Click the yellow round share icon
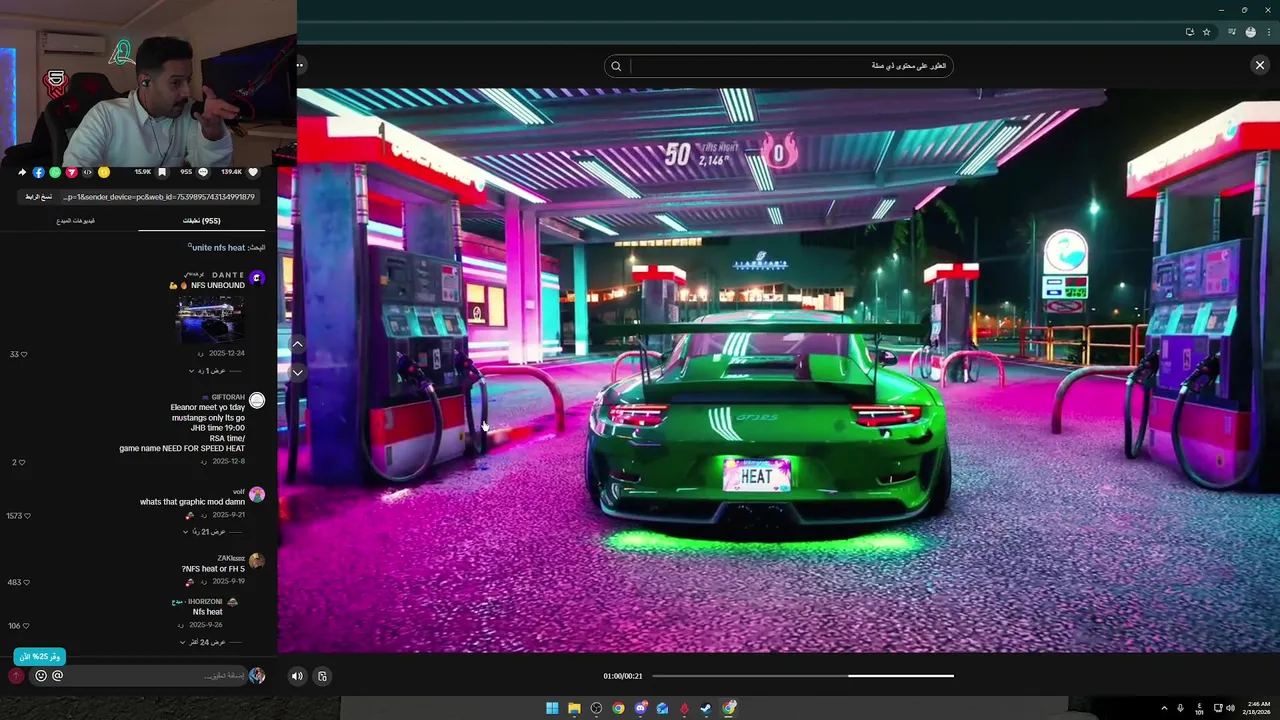Viewport: 1280px width, 720px height. [x=104, y=172]
